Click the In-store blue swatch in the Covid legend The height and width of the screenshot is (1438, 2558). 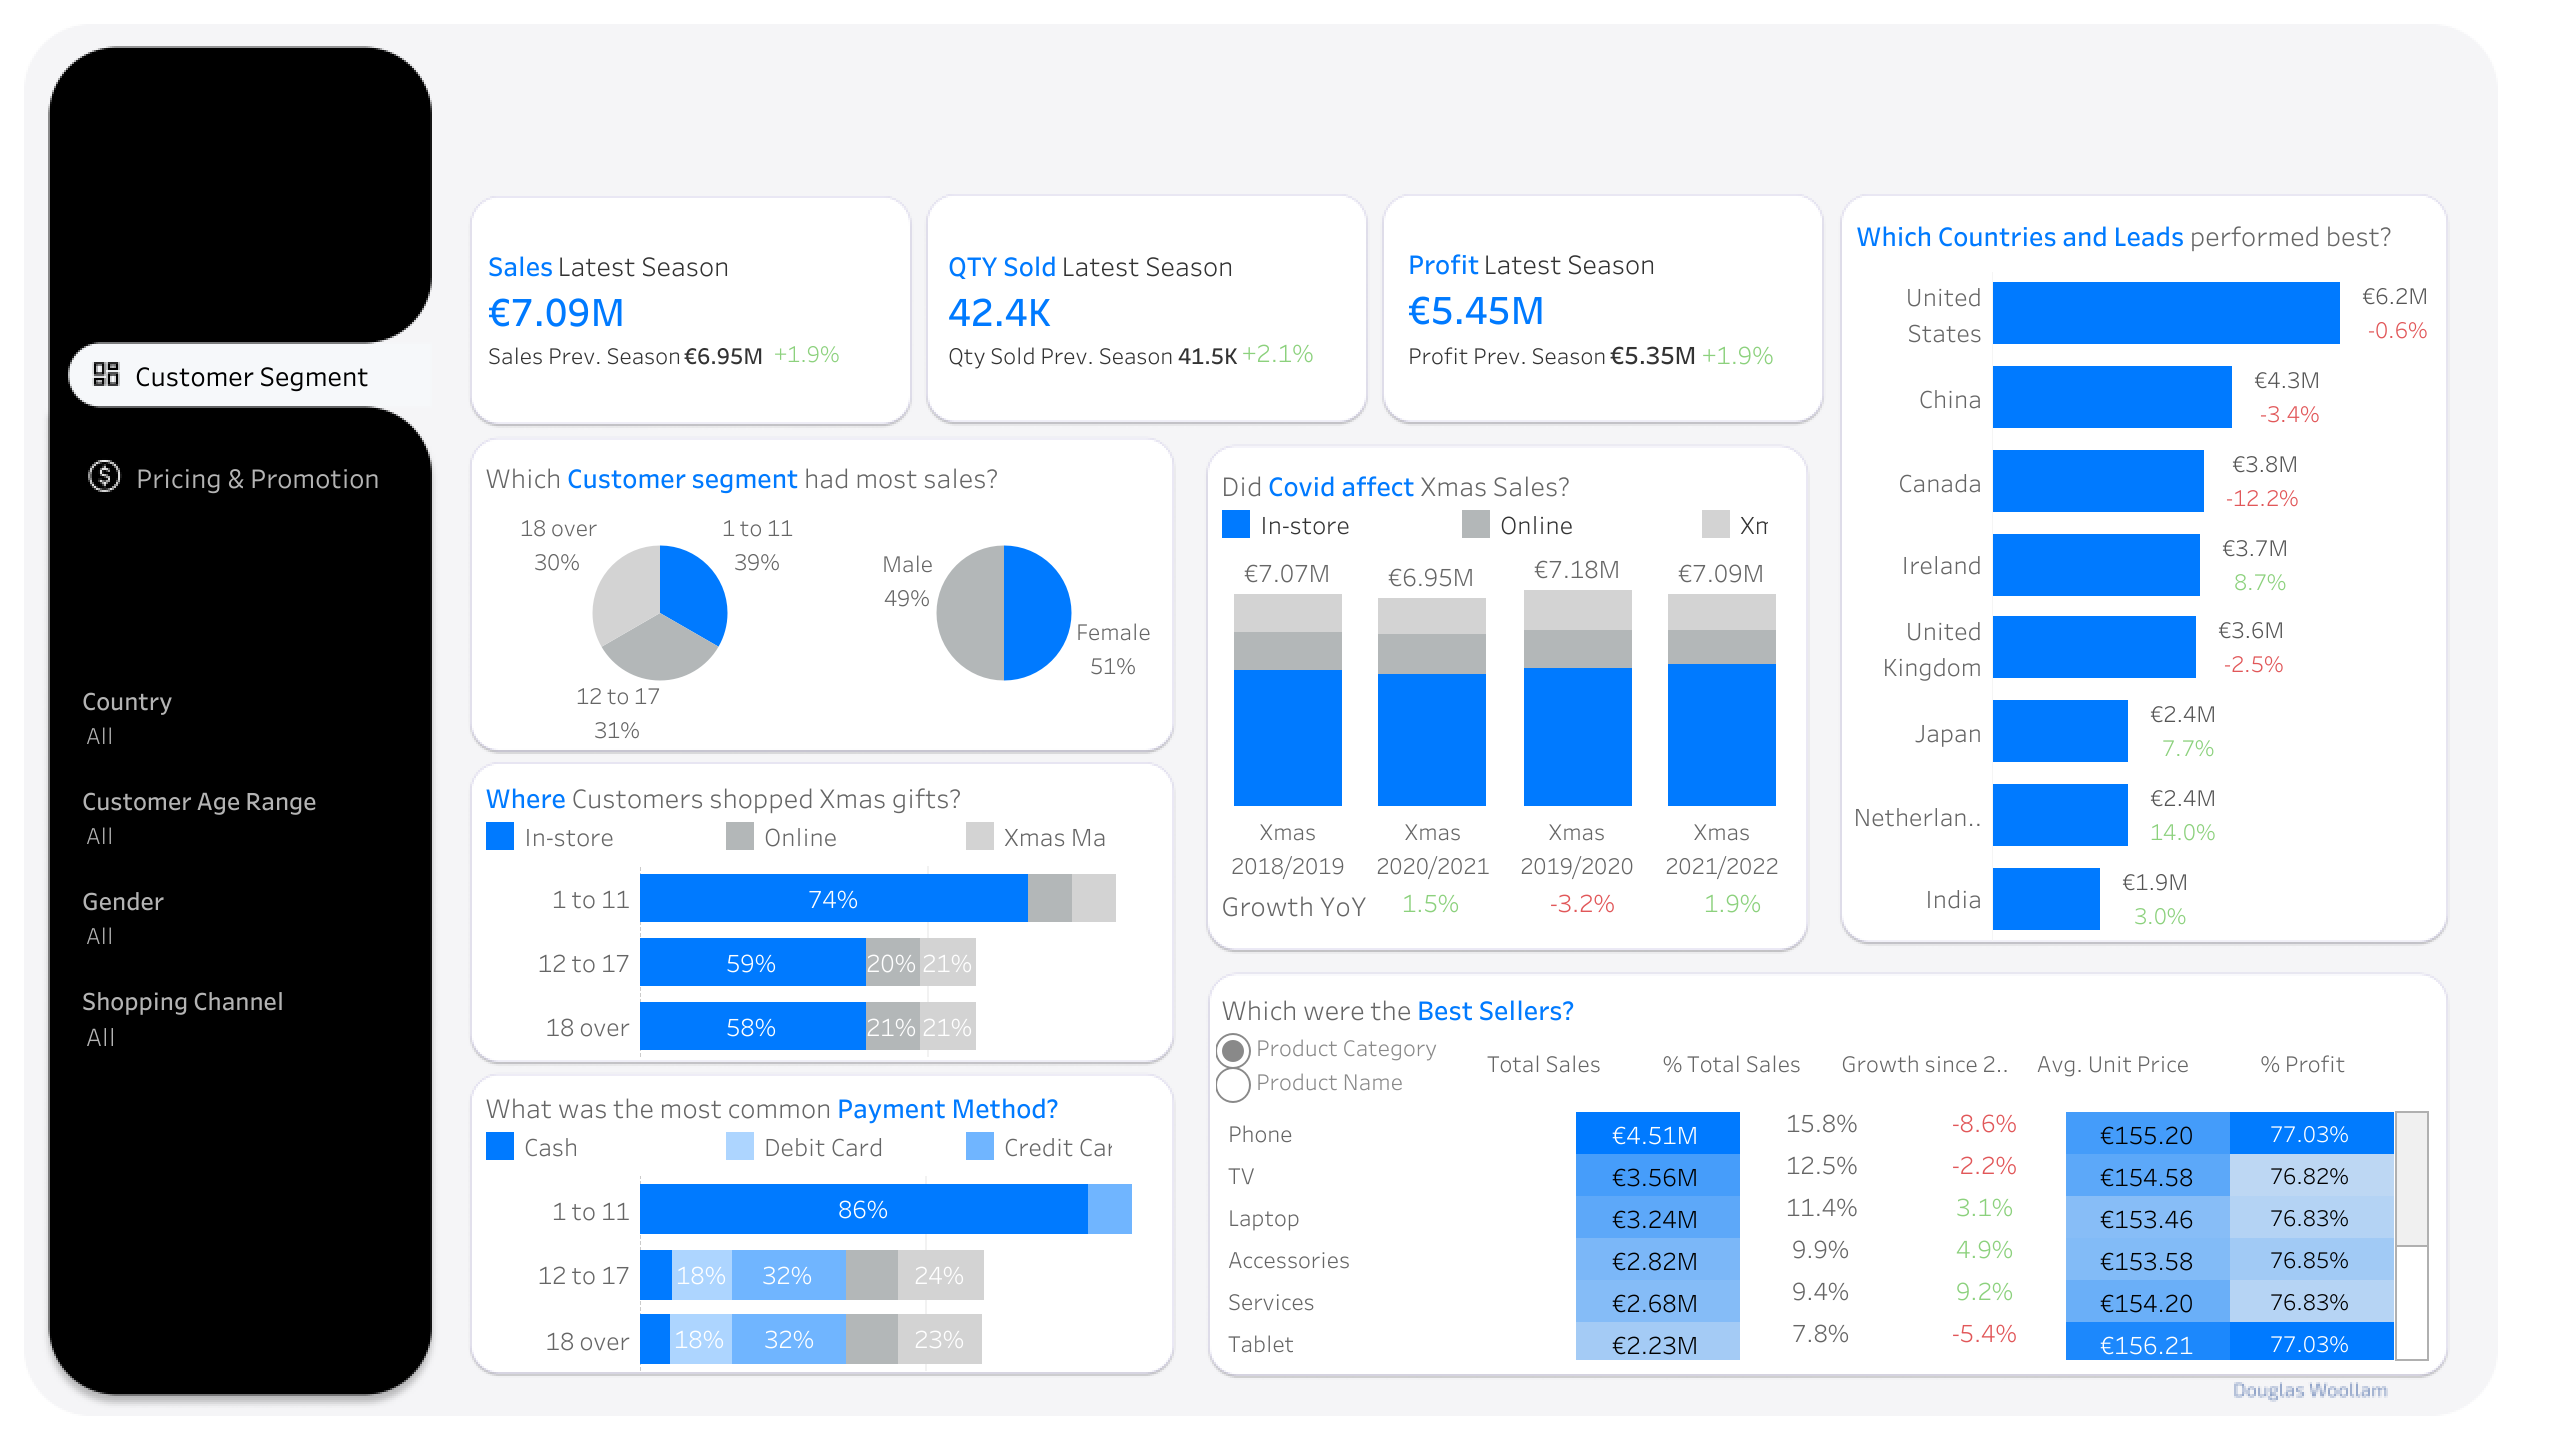[x=1236, y=525]
